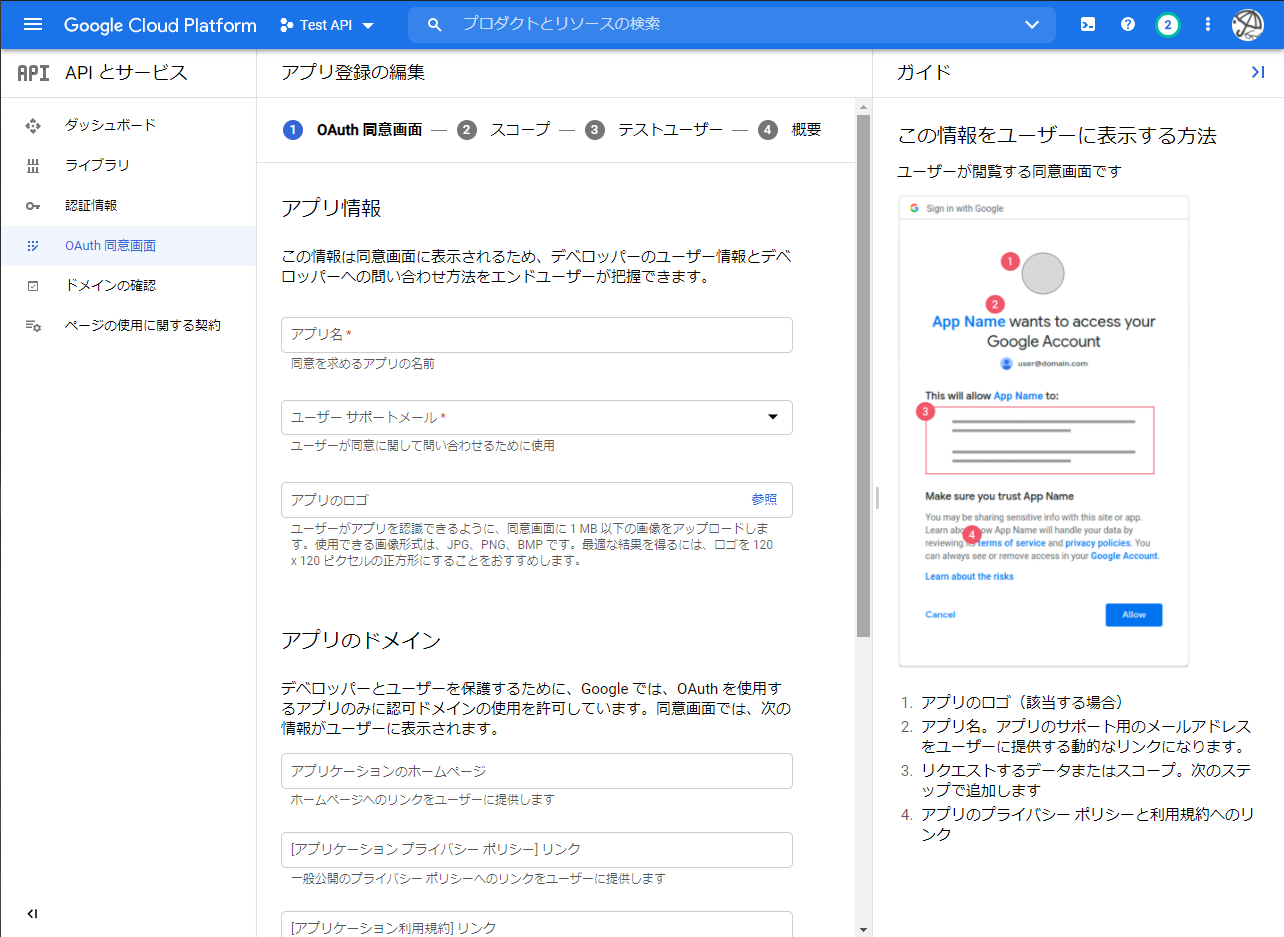Go to ページの使用に関する契約 menu item

pos(128,325)
